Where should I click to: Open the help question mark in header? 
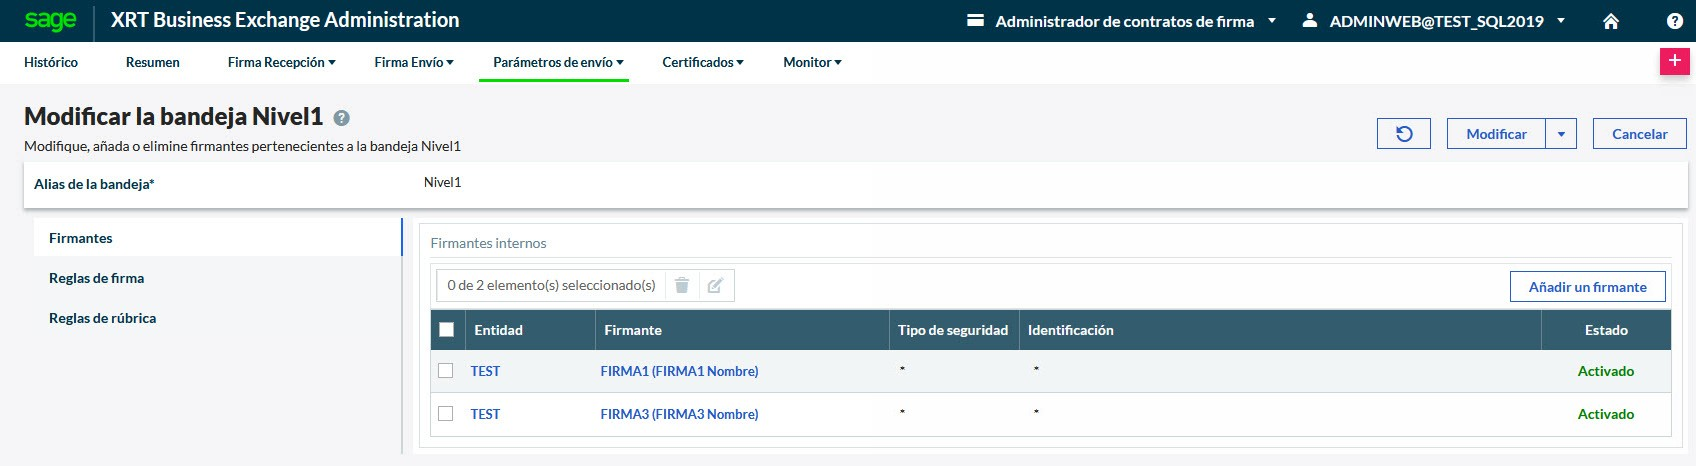(1674, 21)
